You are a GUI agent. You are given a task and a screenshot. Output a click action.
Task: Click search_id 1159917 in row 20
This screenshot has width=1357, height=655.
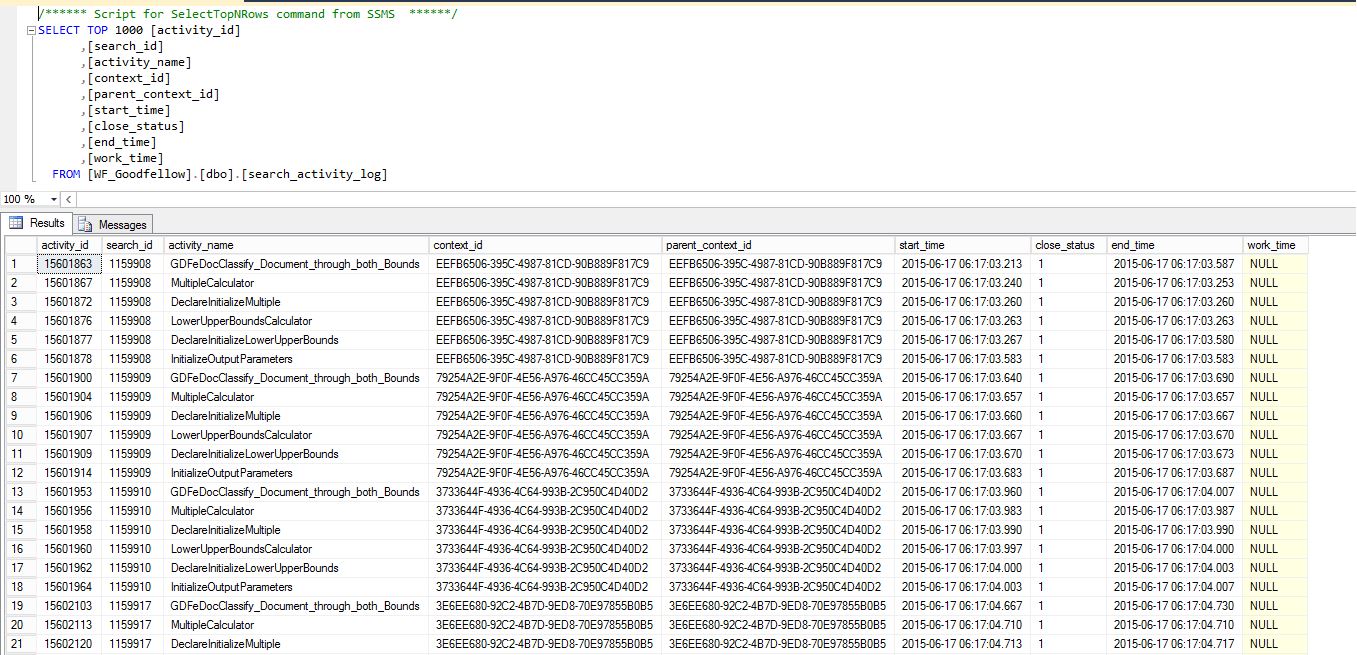point(133,625)
